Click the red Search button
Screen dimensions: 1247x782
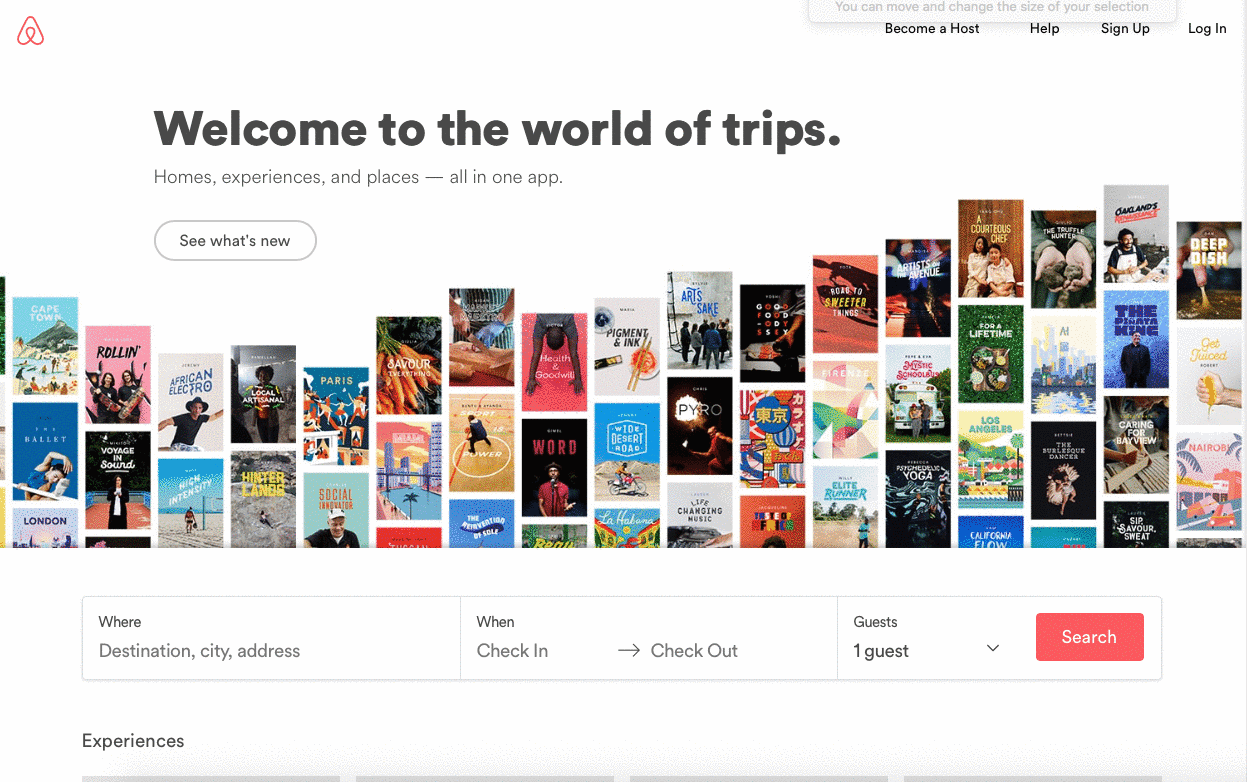click(1089, 637)
